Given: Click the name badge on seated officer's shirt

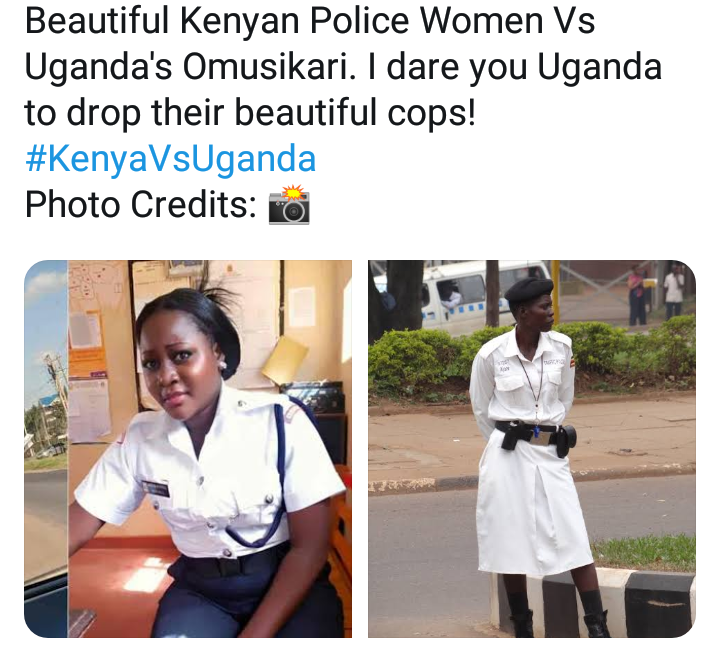Looking at the screenshot, I should click(x=155, y=488).
